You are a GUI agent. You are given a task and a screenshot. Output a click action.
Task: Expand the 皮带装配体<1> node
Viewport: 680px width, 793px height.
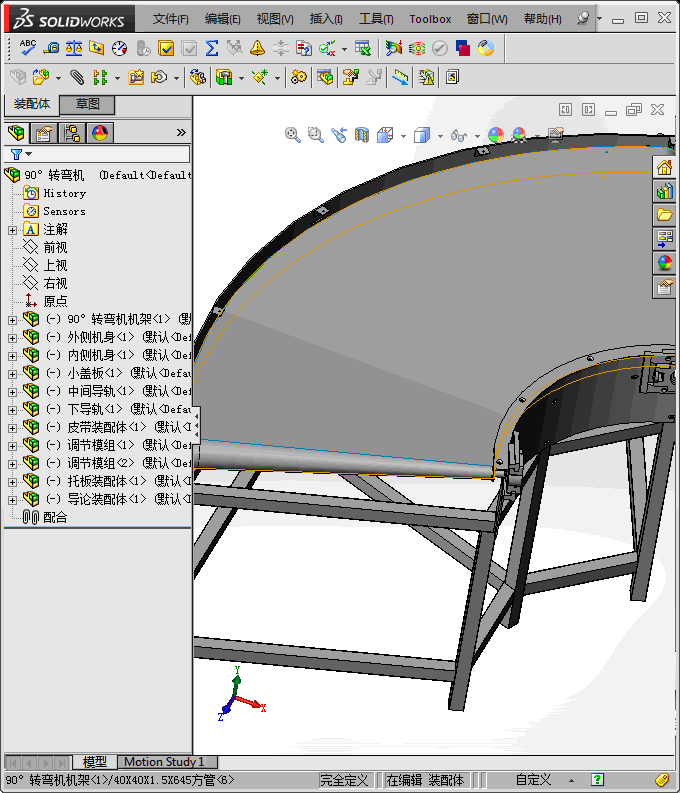(x=12, y=428)
